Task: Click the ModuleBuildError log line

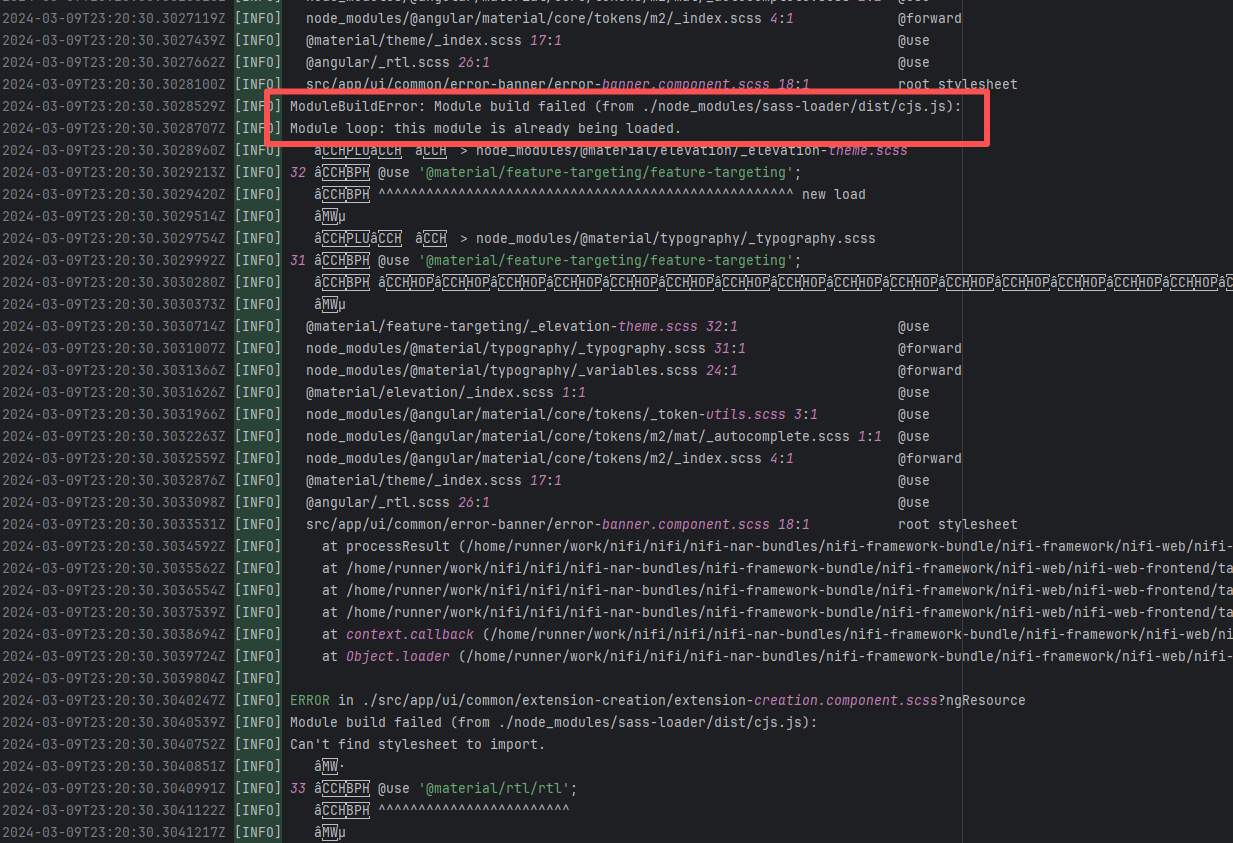Action: pyautogui.click(x=625, y=106)
